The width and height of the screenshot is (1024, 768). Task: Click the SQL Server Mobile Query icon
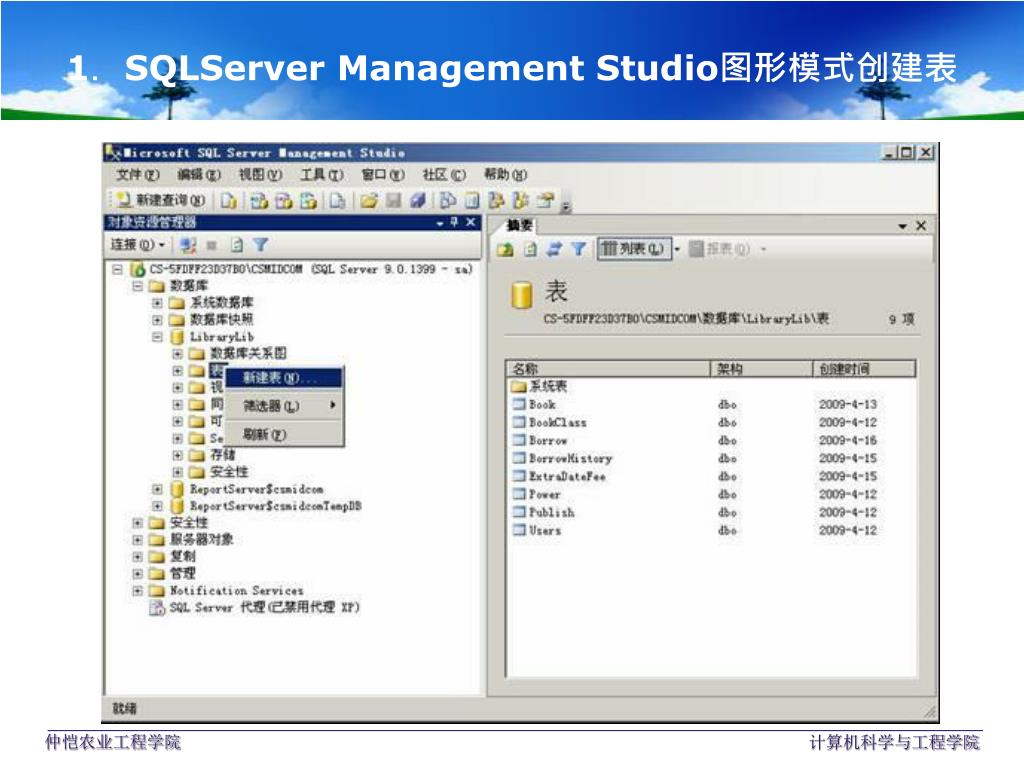(x=337, y=200)
